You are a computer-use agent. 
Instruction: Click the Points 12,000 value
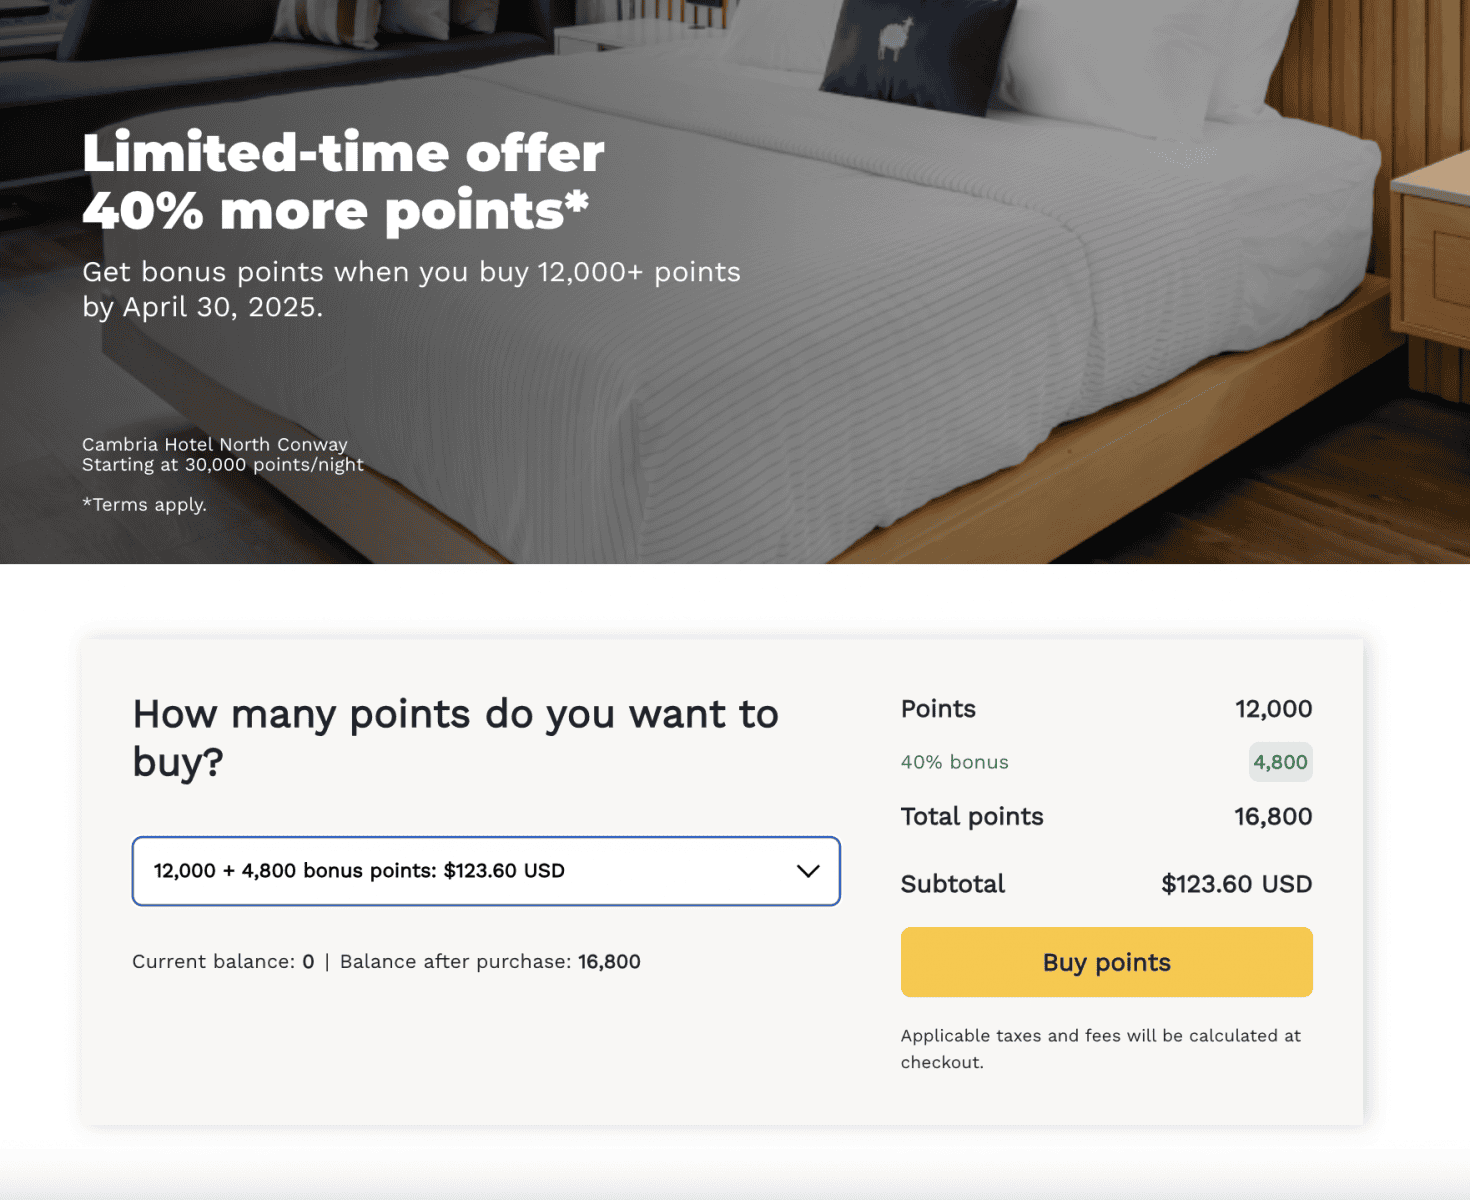pos(1273,709)
